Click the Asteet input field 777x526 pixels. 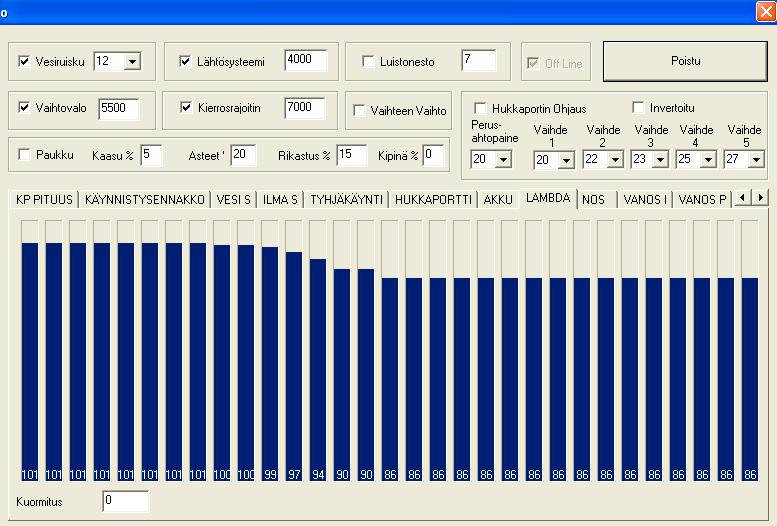(x=243, y=155)
